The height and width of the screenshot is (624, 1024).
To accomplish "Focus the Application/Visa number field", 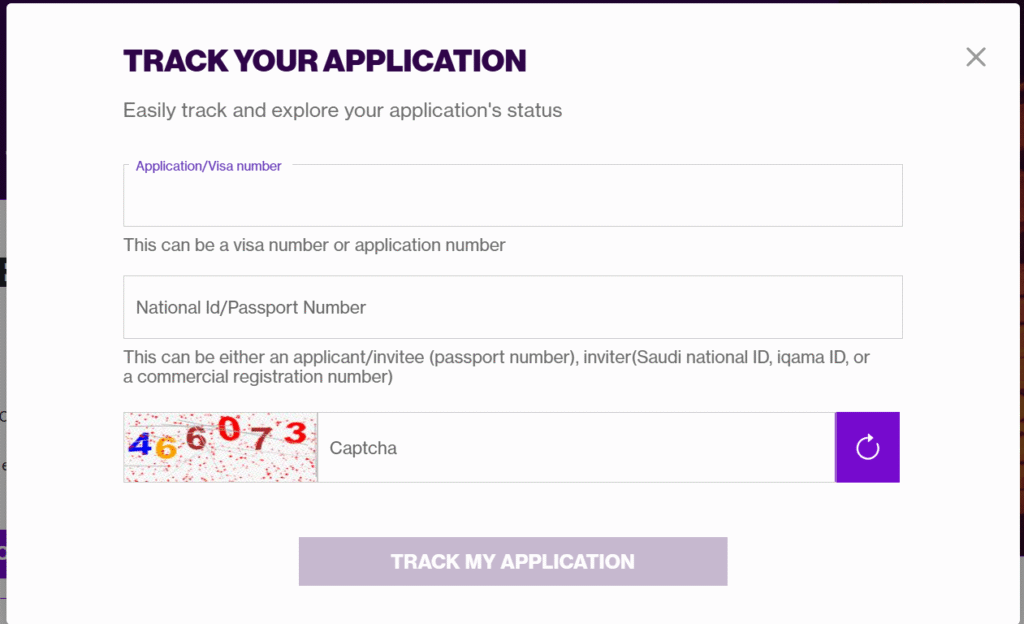I will click(512, 198).
